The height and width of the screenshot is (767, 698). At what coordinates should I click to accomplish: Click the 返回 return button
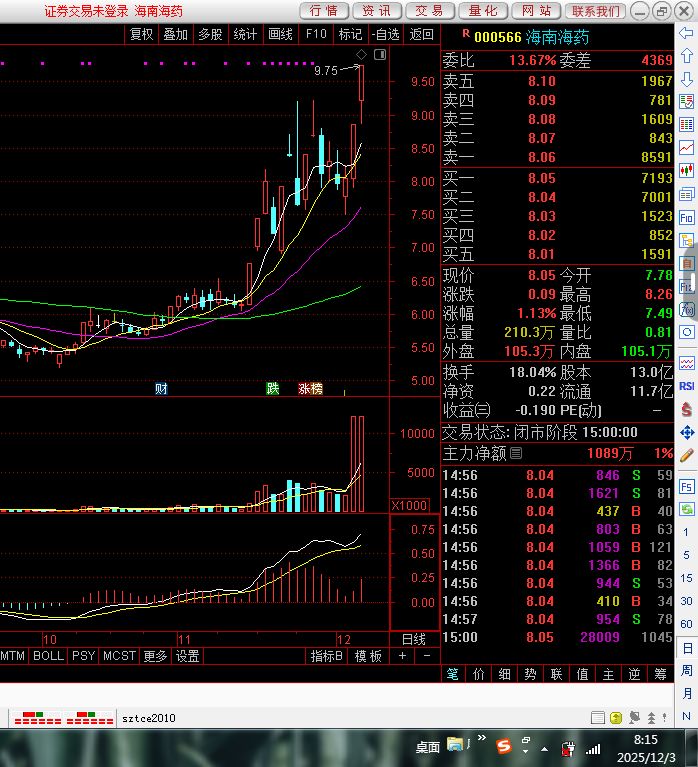(x=422, y=34)
